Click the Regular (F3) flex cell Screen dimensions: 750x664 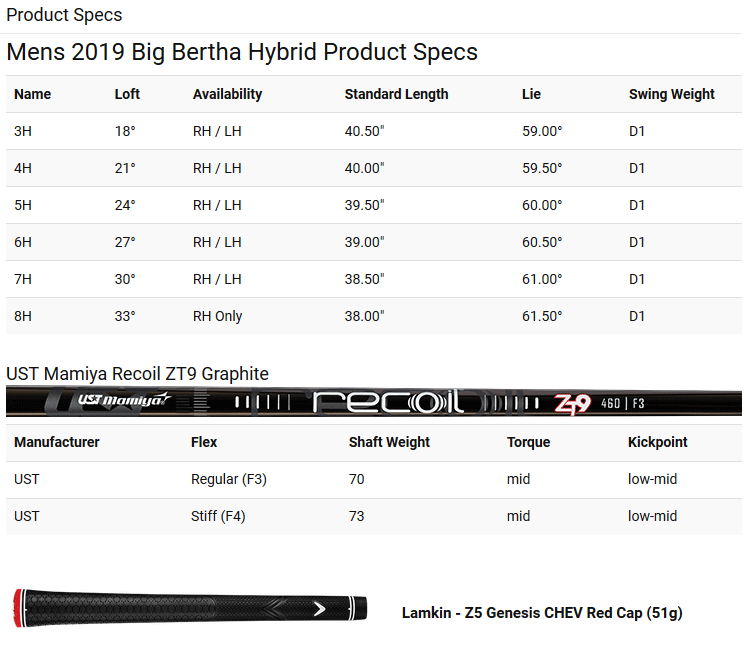229,479
